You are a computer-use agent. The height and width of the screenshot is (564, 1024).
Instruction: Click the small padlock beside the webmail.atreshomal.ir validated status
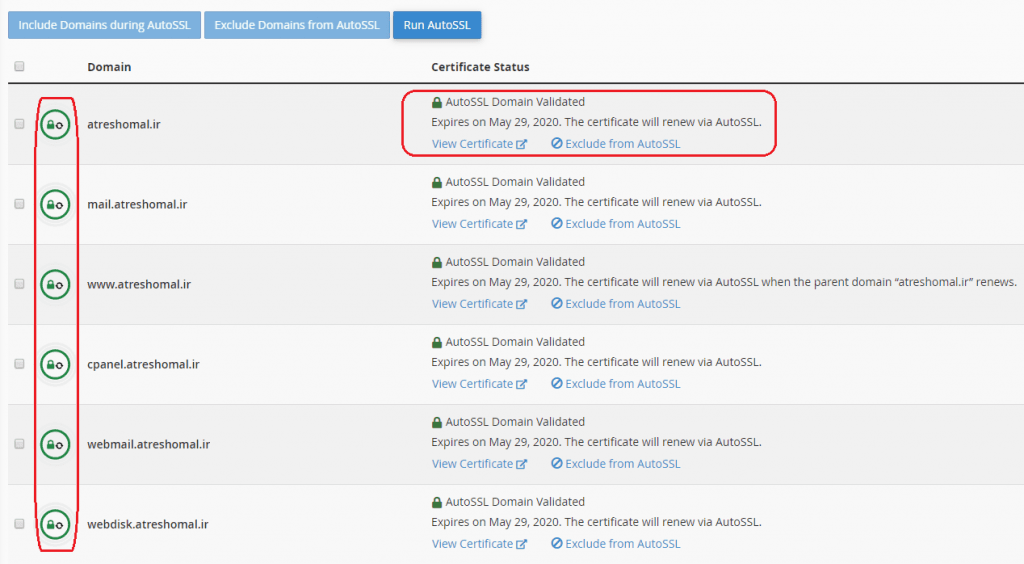[437, 422]
